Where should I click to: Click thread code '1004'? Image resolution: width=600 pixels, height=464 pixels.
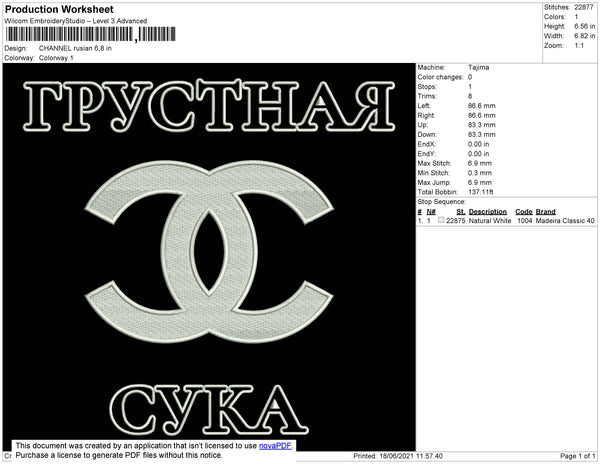click(x=525, y=221)
